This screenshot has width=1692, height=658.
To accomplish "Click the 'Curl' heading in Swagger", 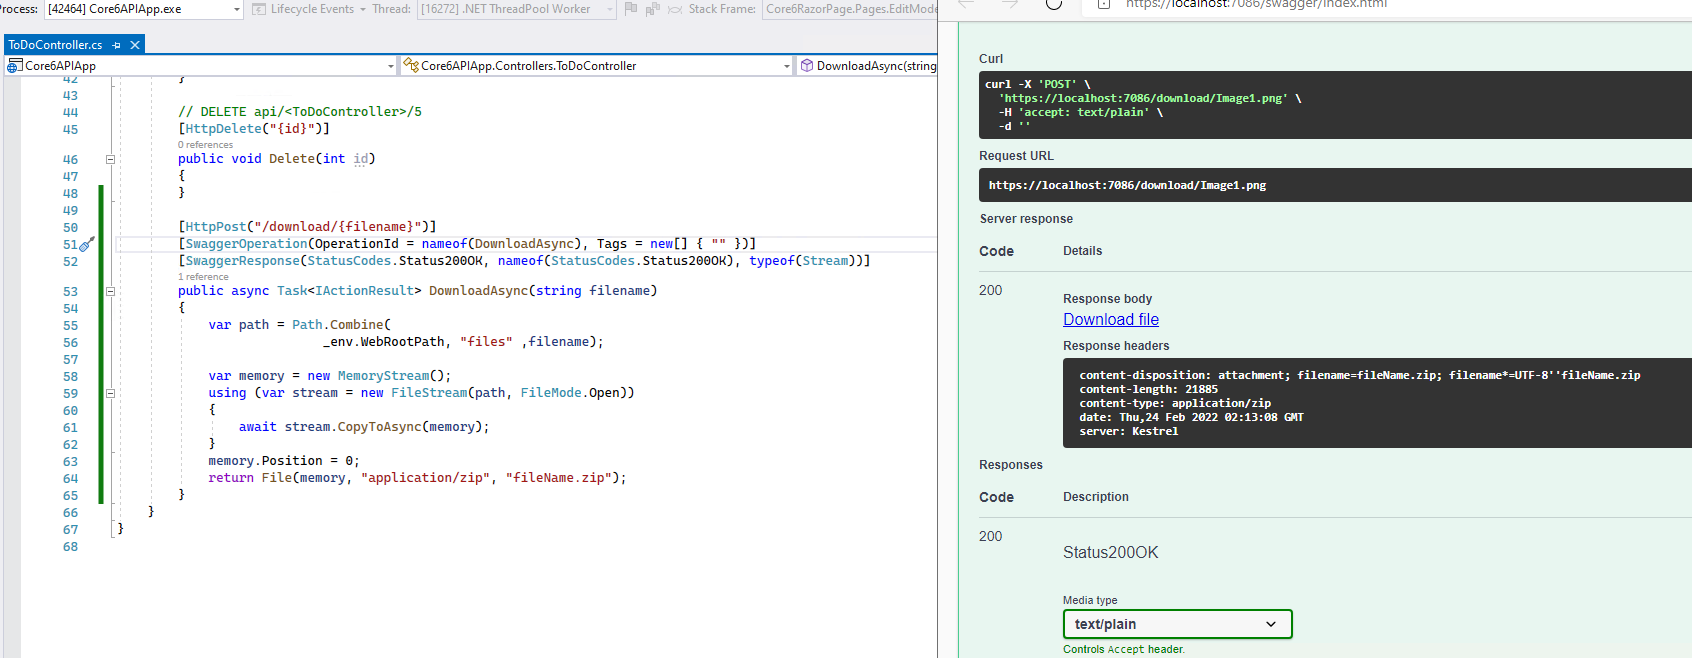I will (x=991, y=59).
